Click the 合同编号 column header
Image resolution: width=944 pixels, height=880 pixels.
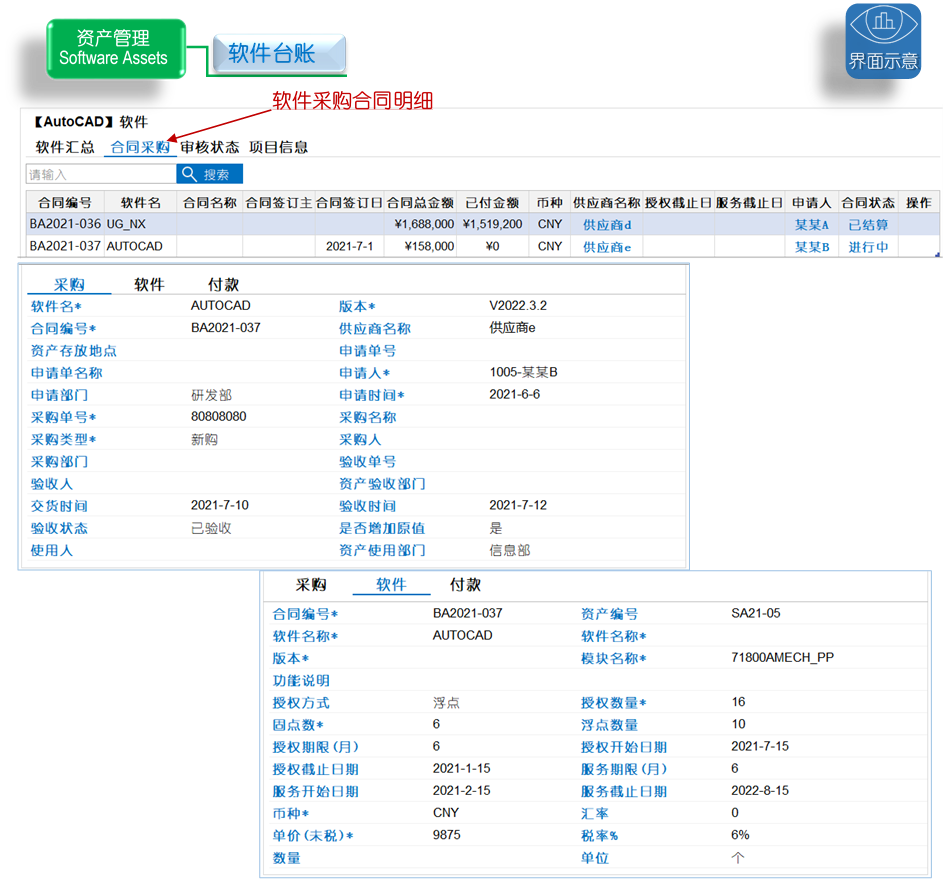(x=65, y=203)
